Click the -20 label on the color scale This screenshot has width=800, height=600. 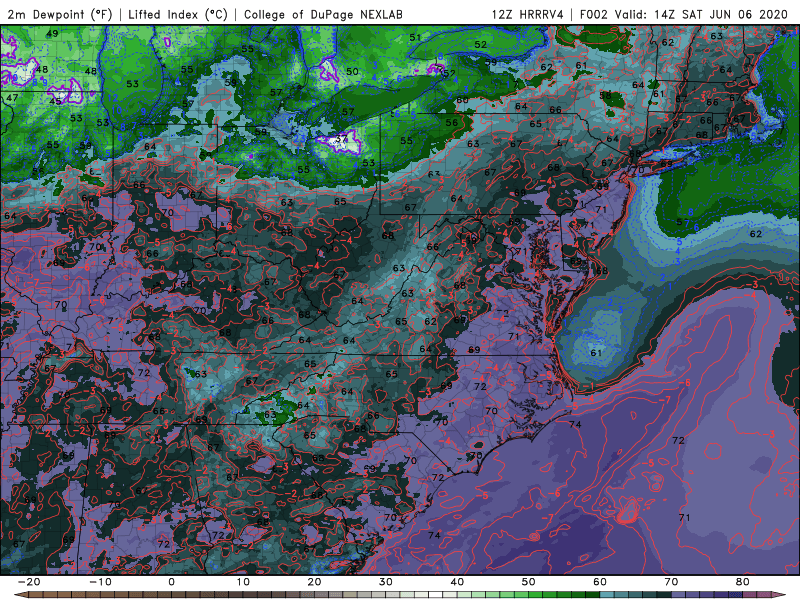click(29, 582)
